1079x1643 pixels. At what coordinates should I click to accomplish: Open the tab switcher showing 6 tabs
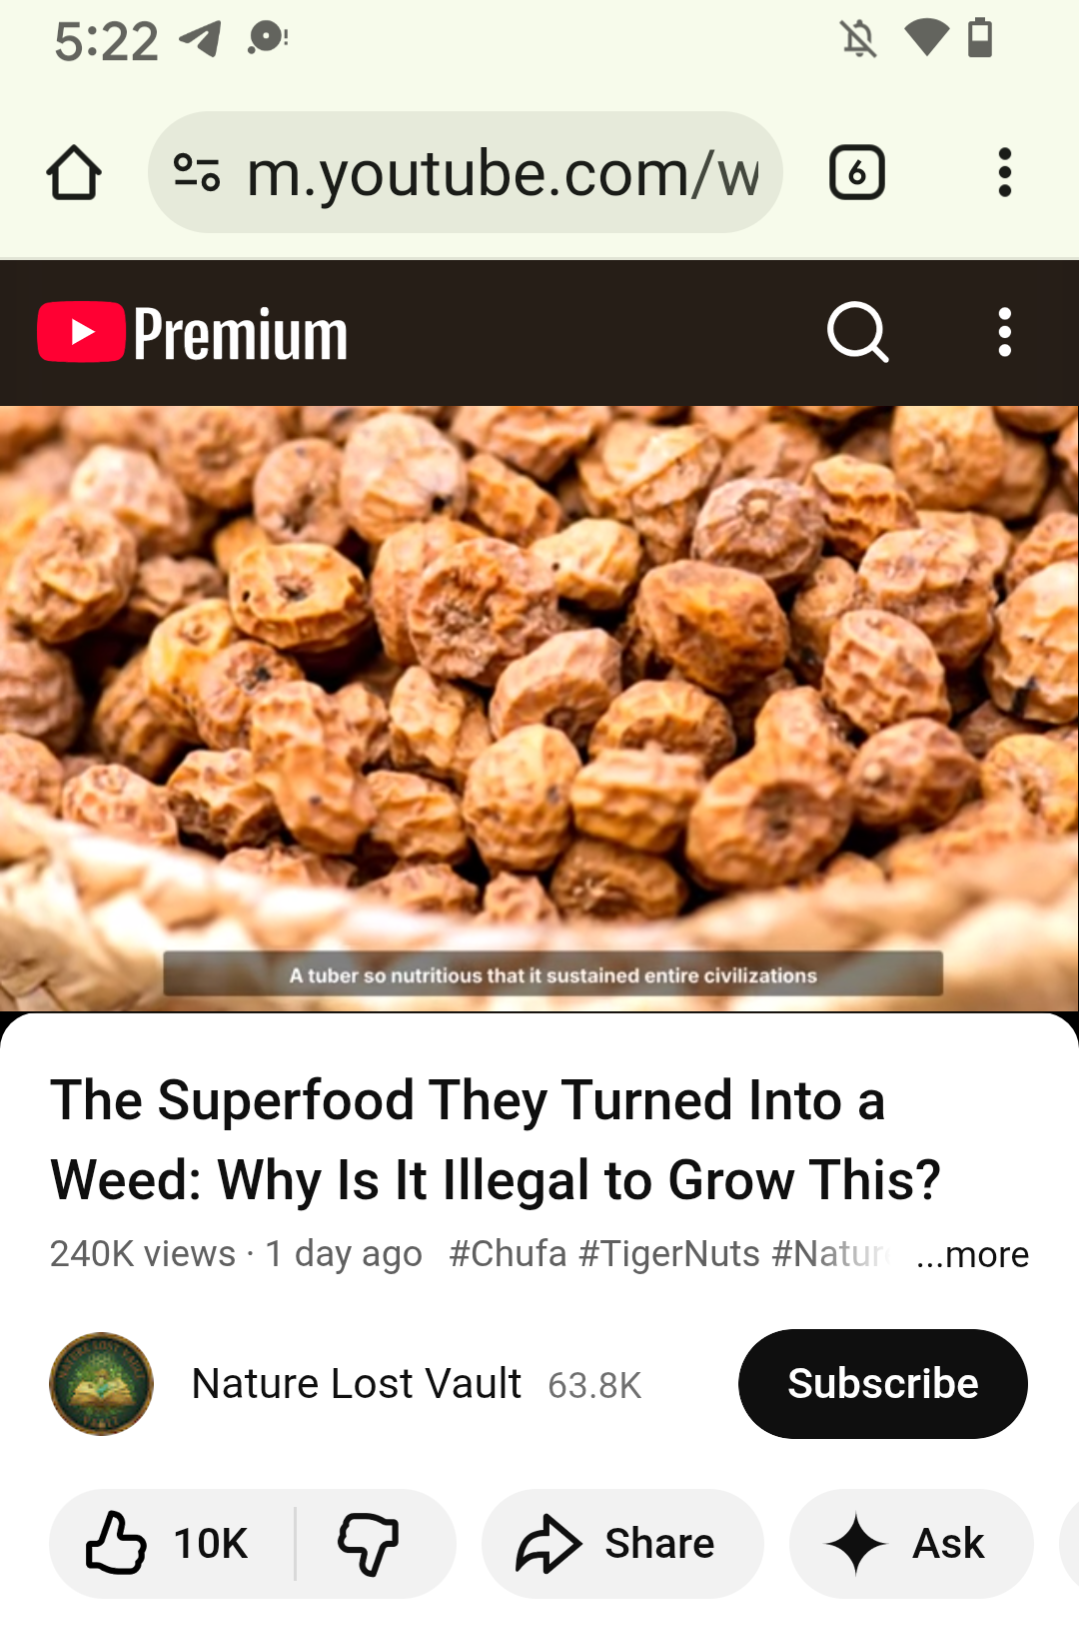coord(857,173)
